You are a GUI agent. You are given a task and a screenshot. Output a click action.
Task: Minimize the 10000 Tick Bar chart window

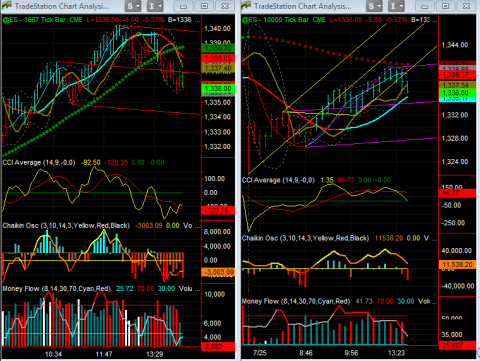pos(424,6)
